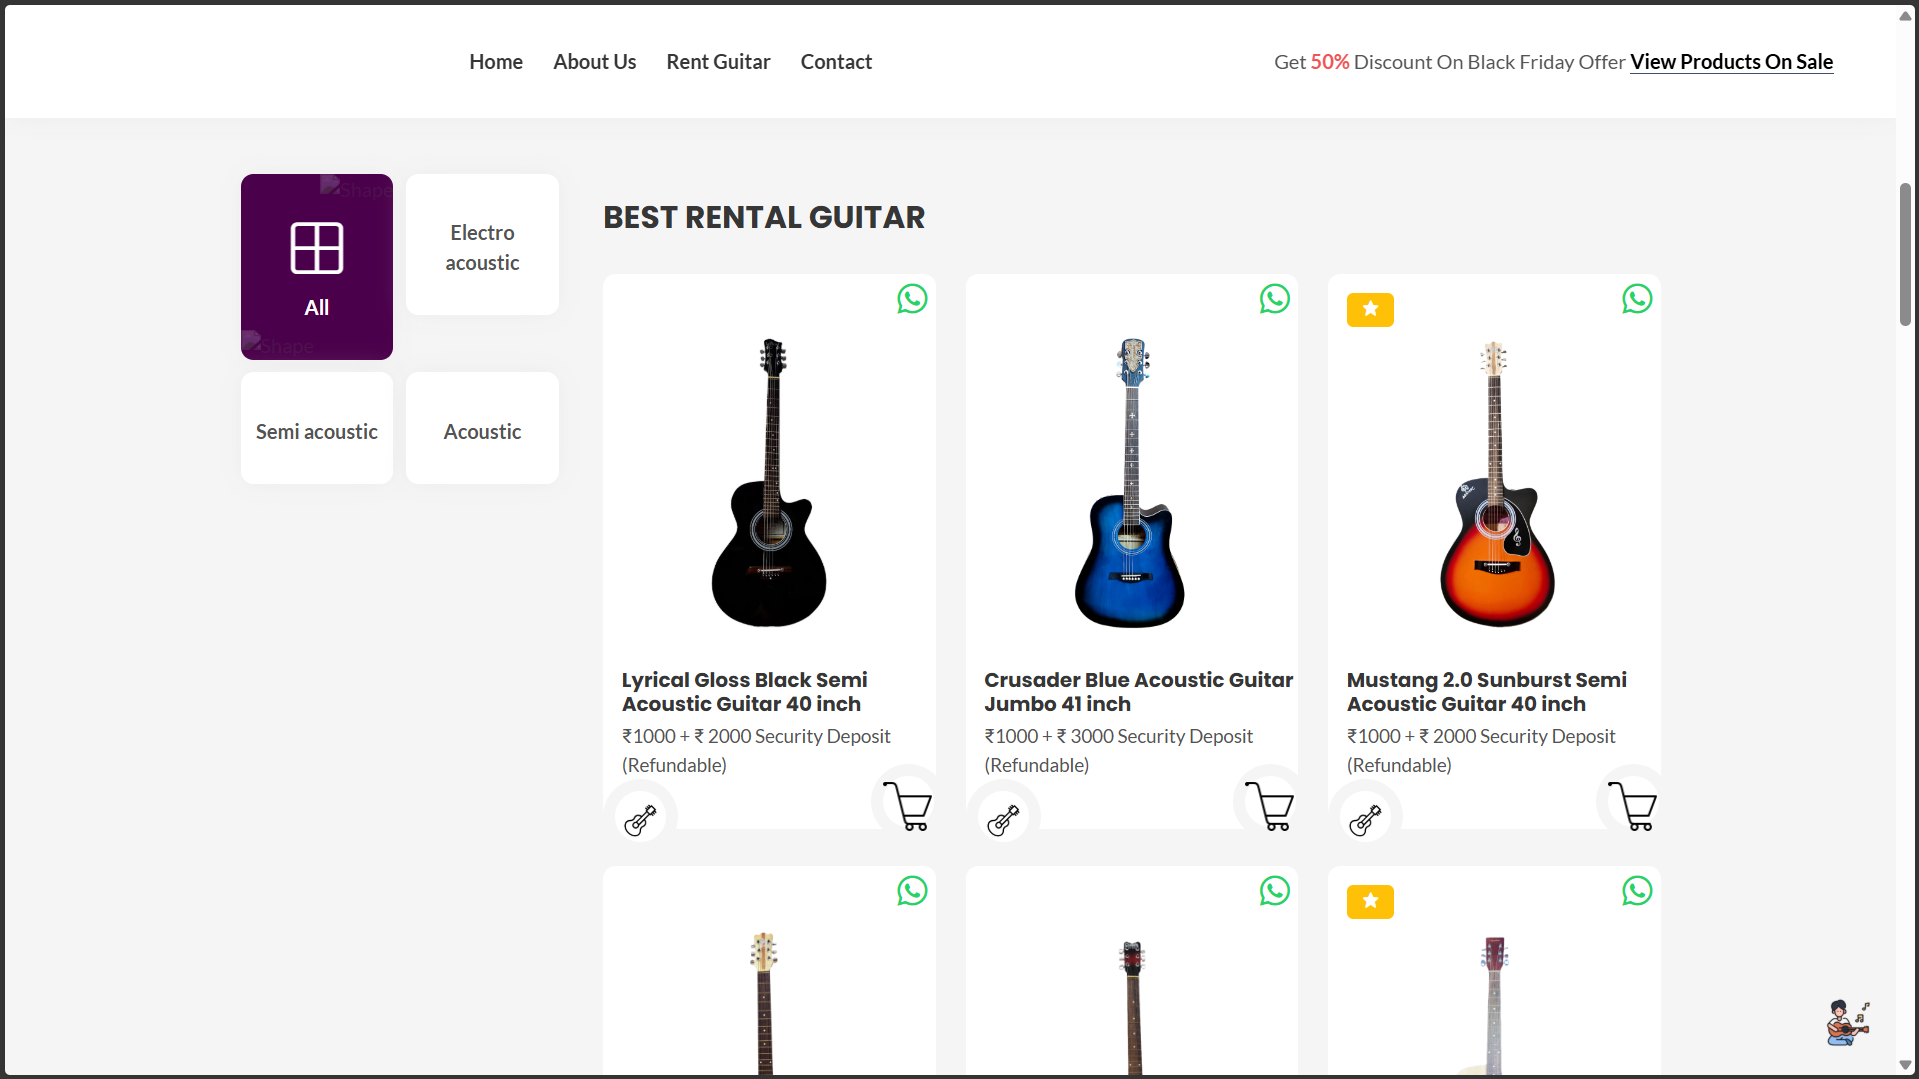Viewport: 1919px width, 1079px height.
Task: Click WhatsApp icon on Mustang Sunburst card
Action: tap(1636, 299)
